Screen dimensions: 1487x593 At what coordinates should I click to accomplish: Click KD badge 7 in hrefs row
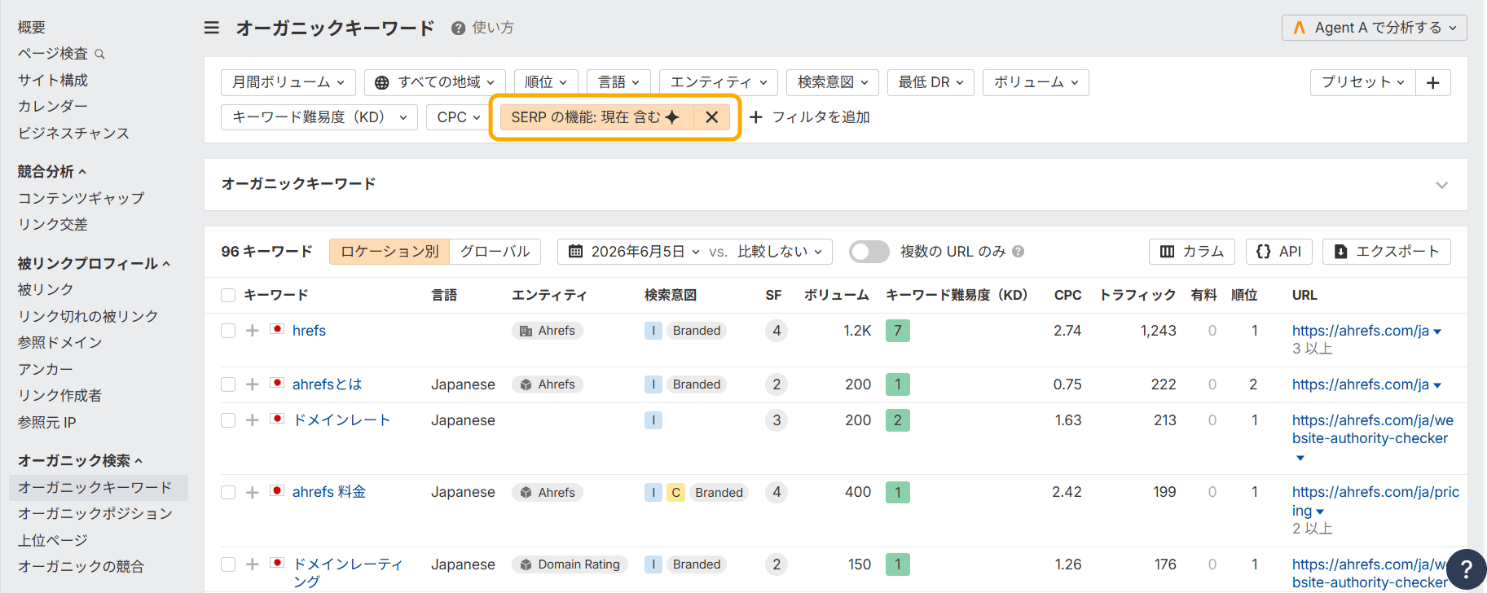click(897, 330)
